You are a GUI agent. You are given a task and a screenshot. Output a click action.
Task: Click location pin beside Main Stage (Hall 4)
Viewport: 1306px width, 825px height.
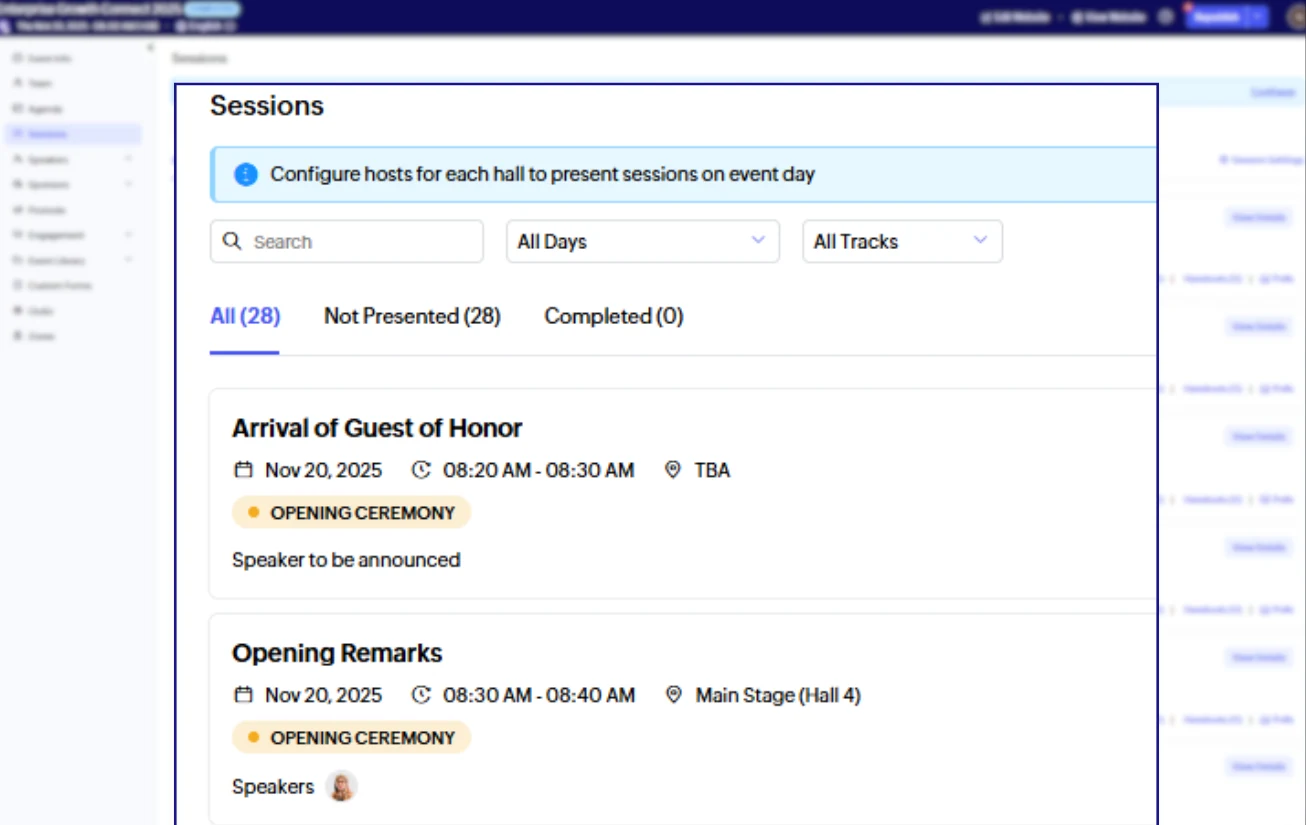673,694
